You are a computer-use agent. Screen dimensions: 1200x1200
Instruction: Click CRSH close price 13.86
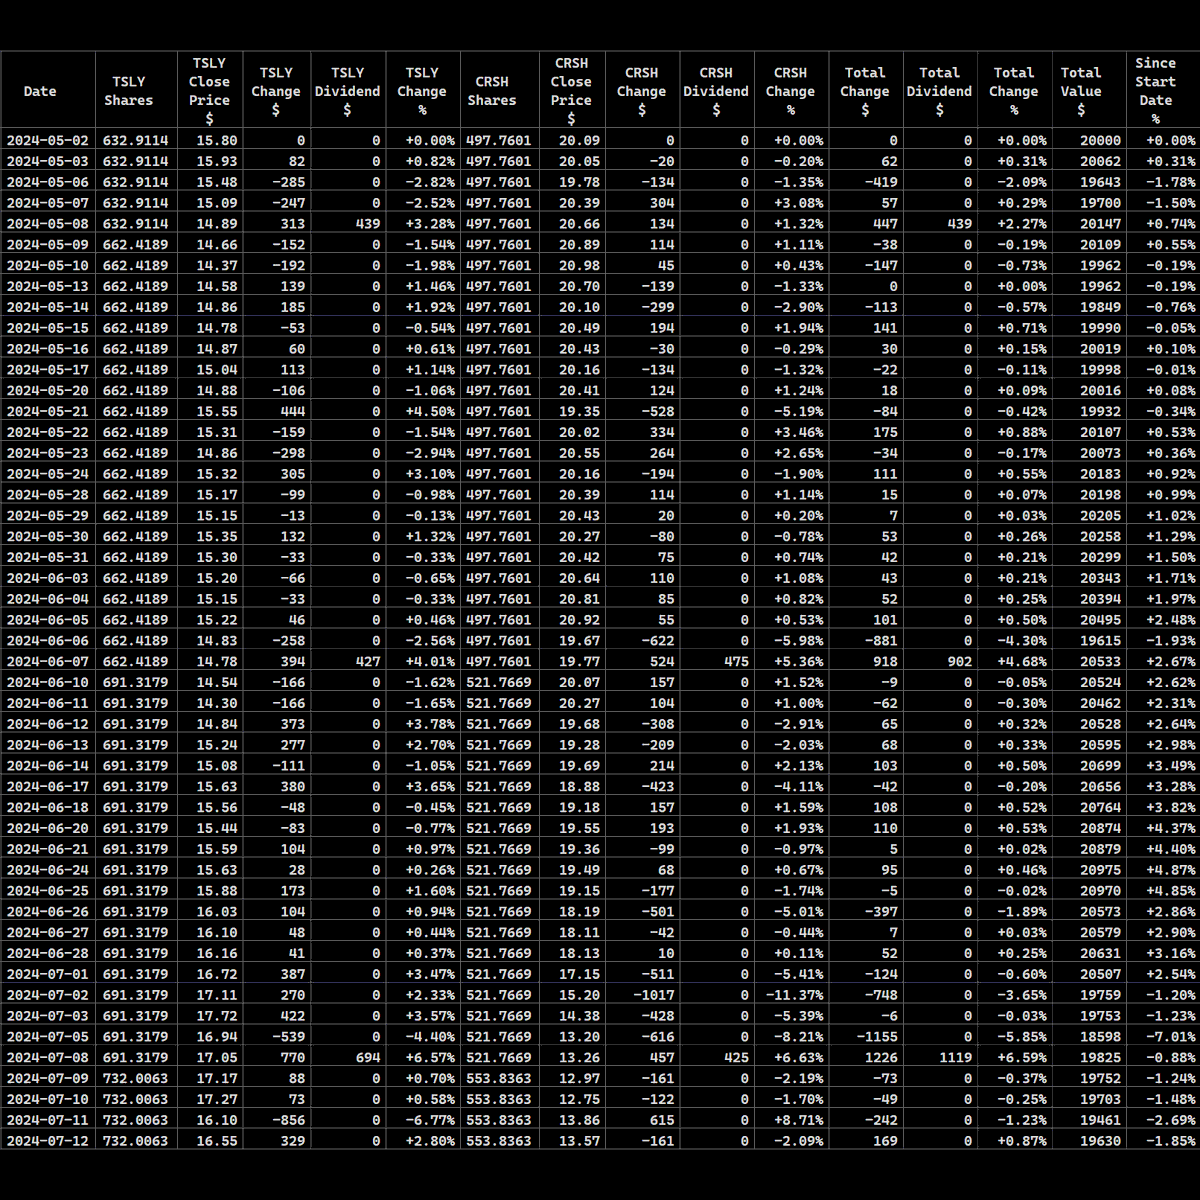pyautogui.click(x=580, y=1120)
